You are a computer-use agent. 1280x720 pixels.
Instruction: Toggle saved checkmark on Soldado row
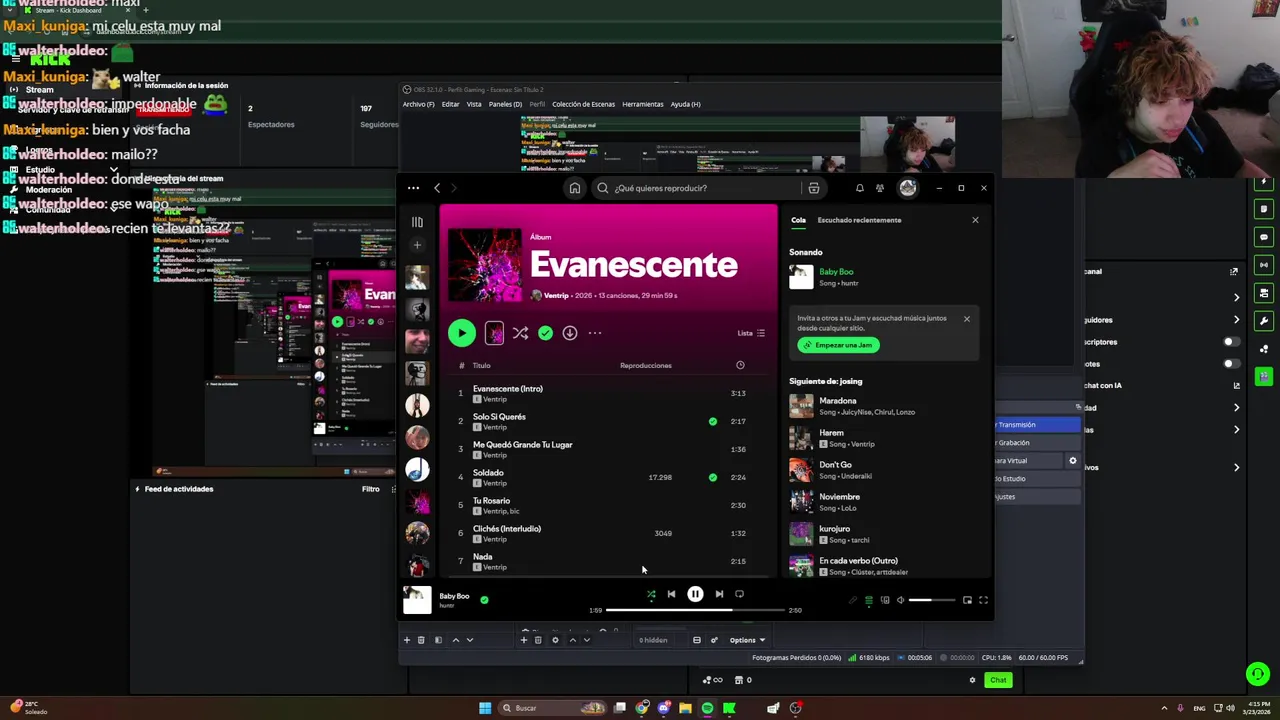pos(712,477)
